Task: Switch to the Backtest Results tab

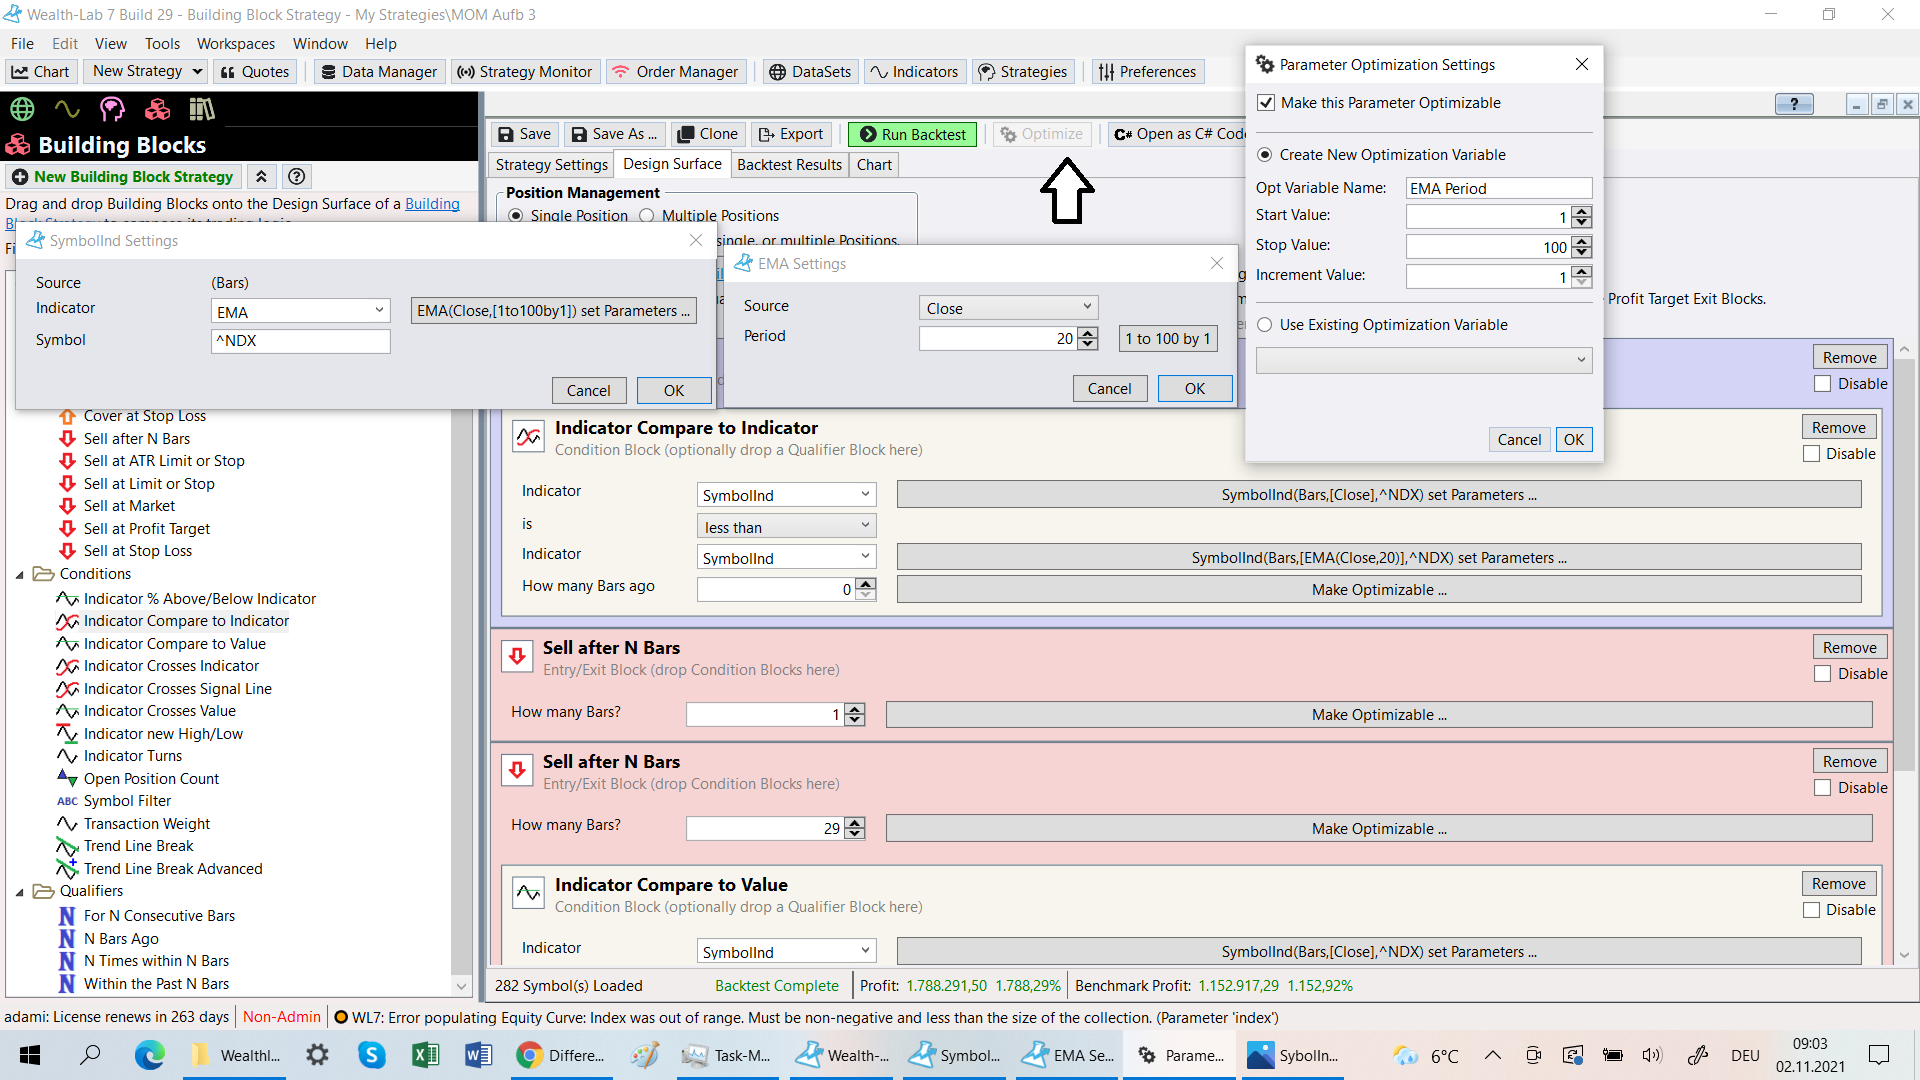Action: [x=789, y=165]
